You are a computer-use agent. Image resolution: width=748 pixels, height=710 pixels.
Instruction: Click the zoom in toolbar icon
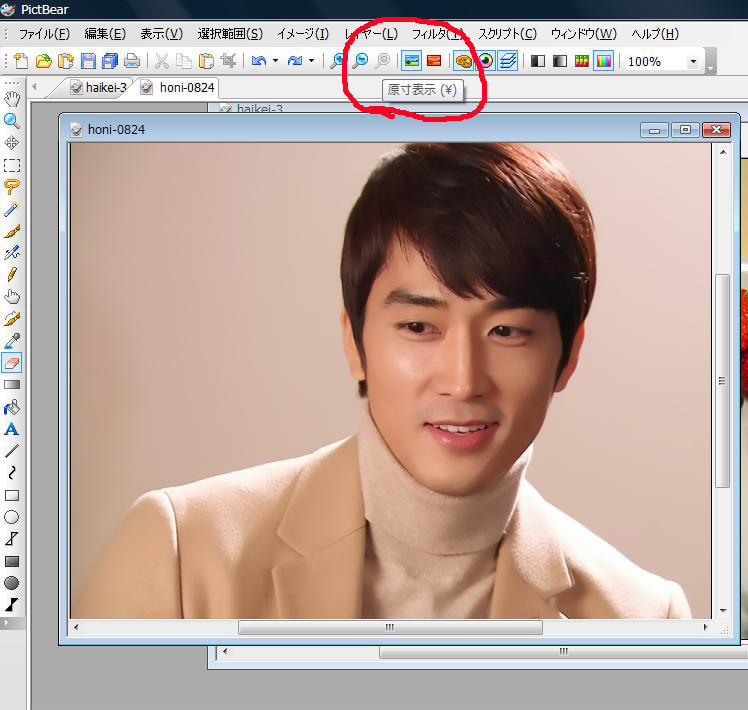tap(338, 61)
